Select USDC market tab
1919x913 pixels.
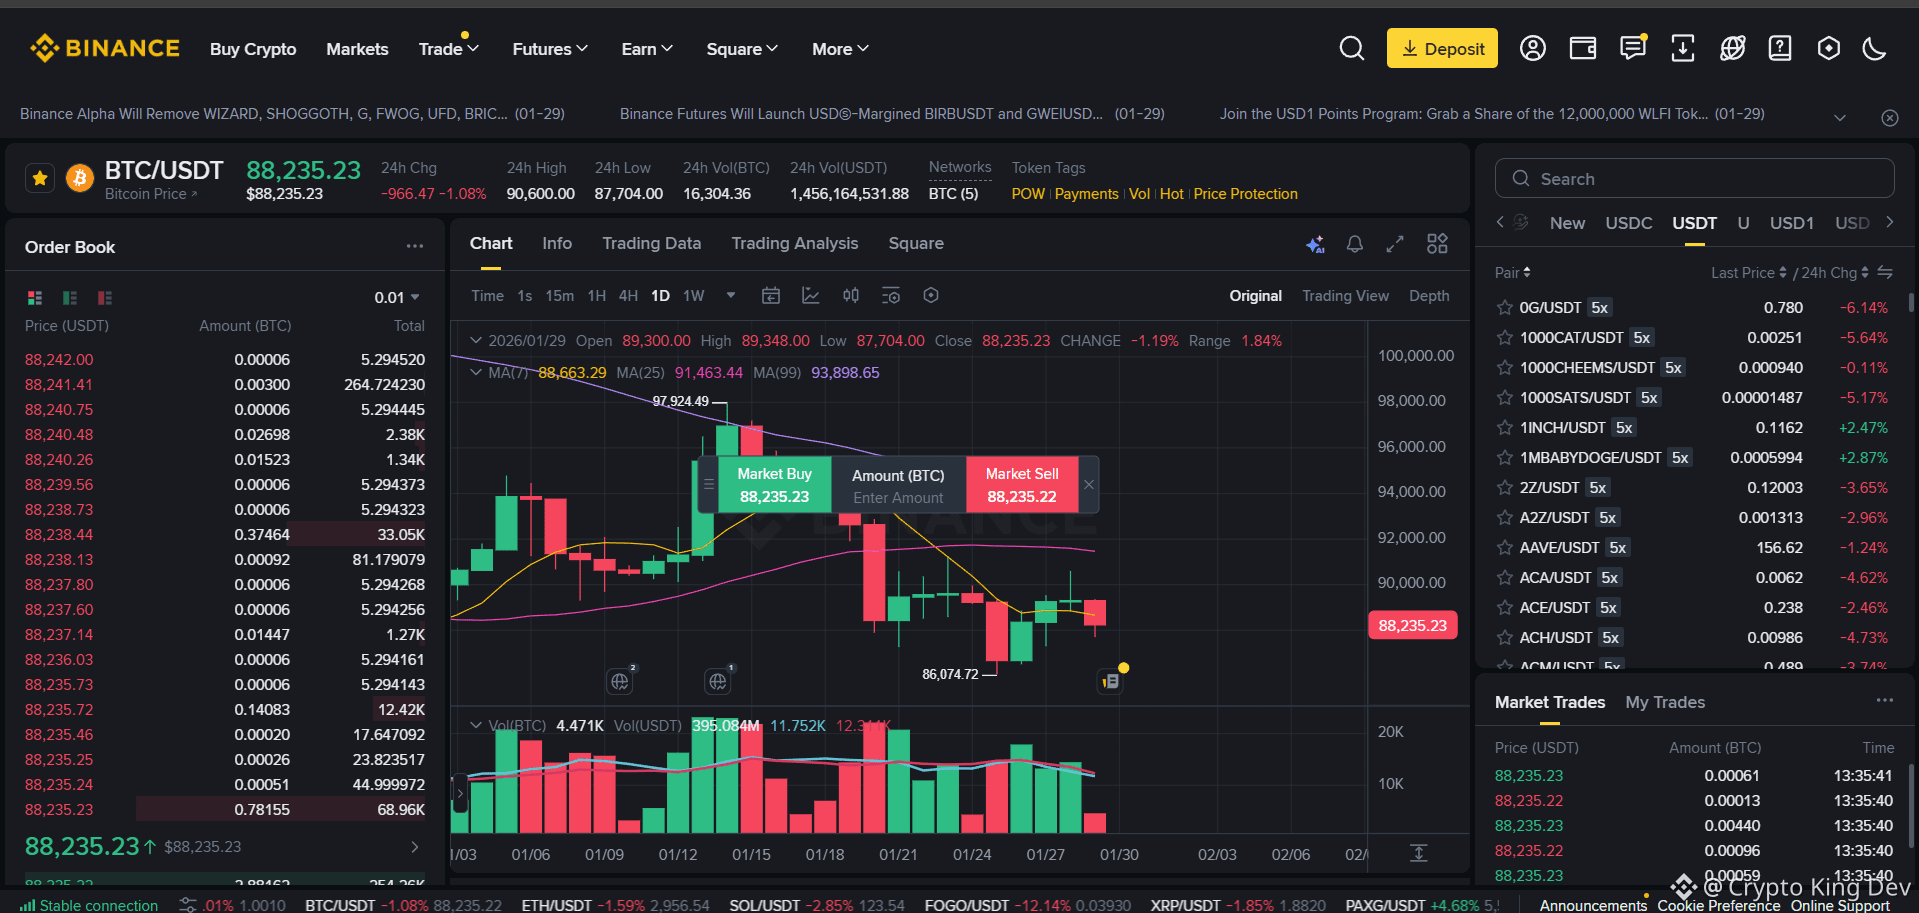coord(1628,223)
